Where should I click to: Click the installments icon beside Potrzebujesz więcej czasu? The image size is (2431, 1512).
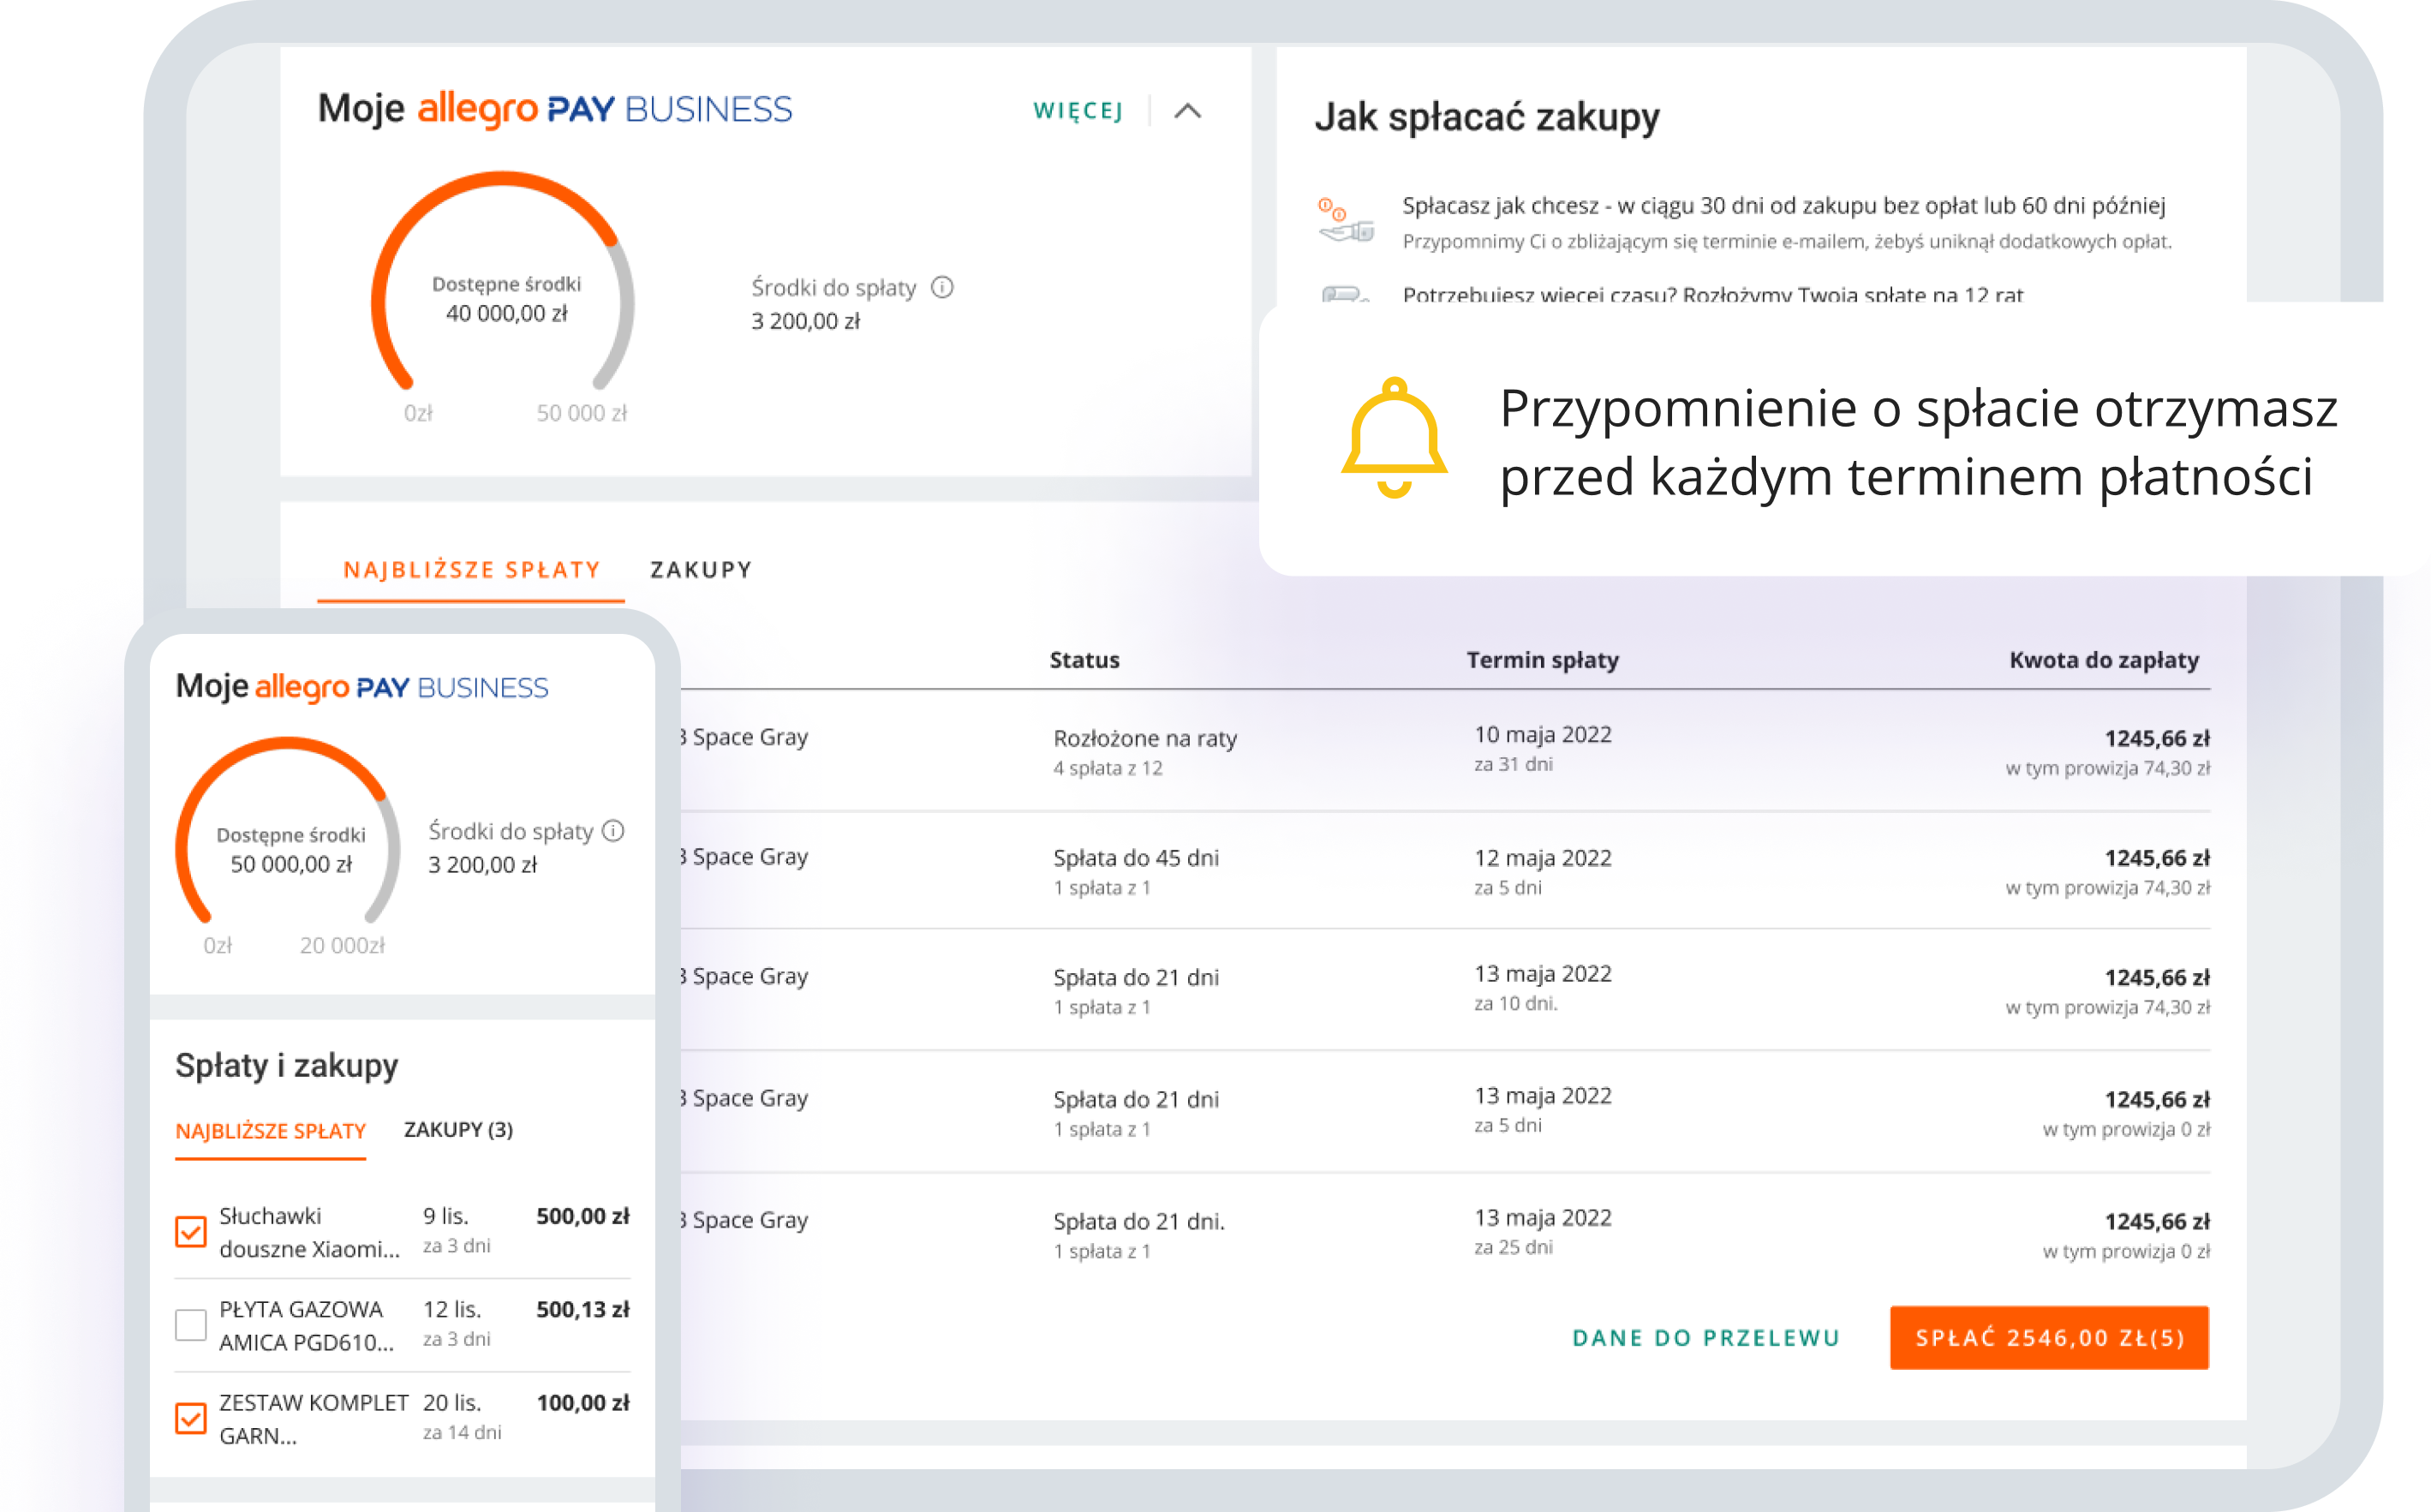[1345, 294]
